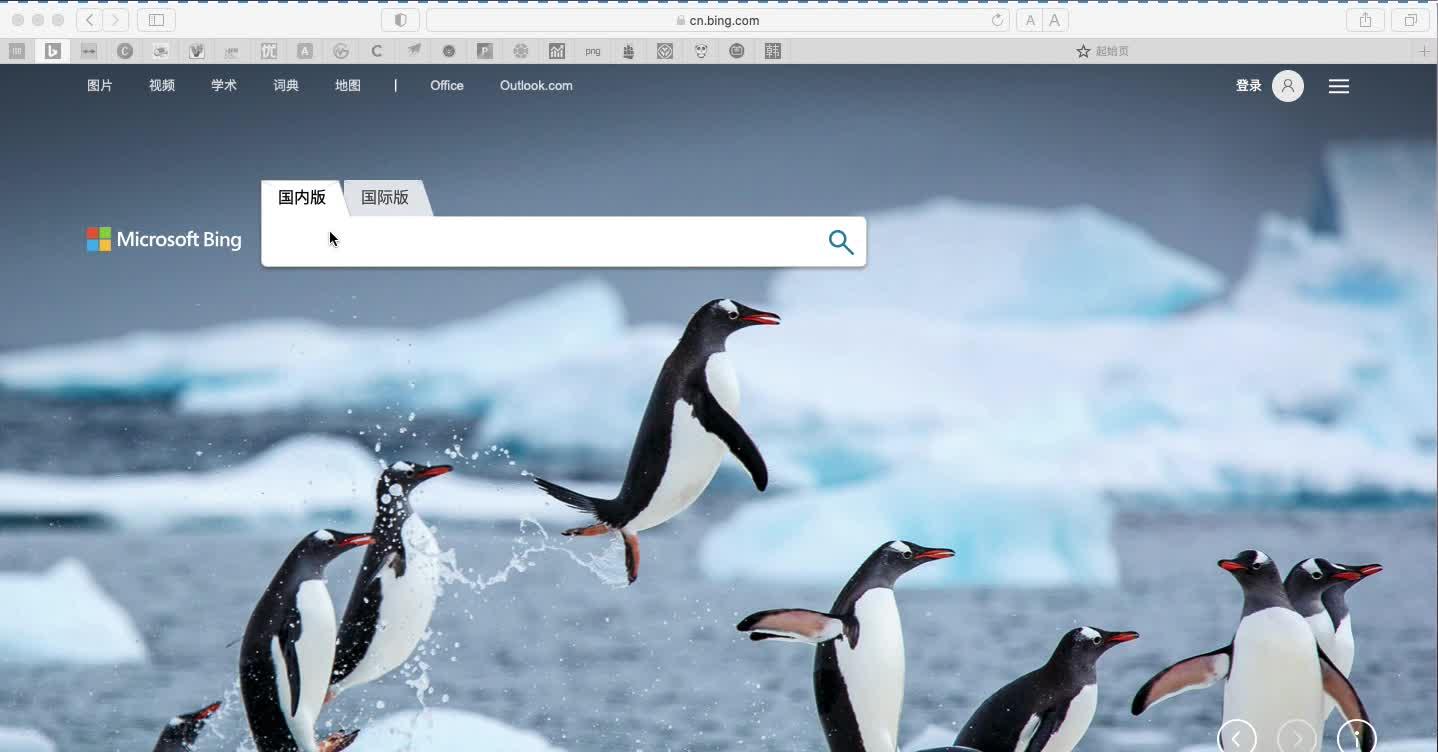1438x752 pixels.
Task: Open the sailing ship pinned tab
Action: [629, 51]
